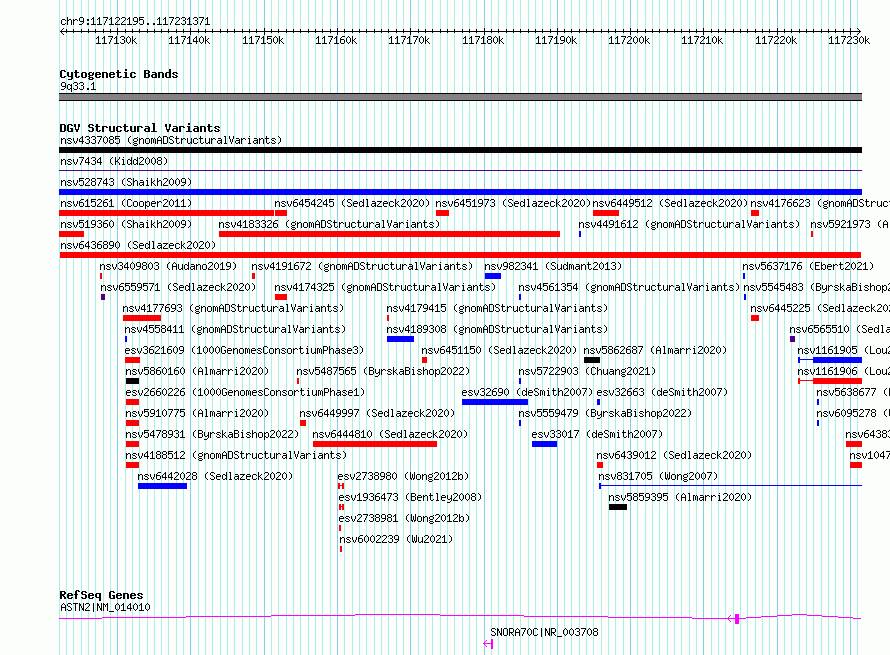Open nsv5860160 (Almarri2020) label

click(x=197, y=371)
